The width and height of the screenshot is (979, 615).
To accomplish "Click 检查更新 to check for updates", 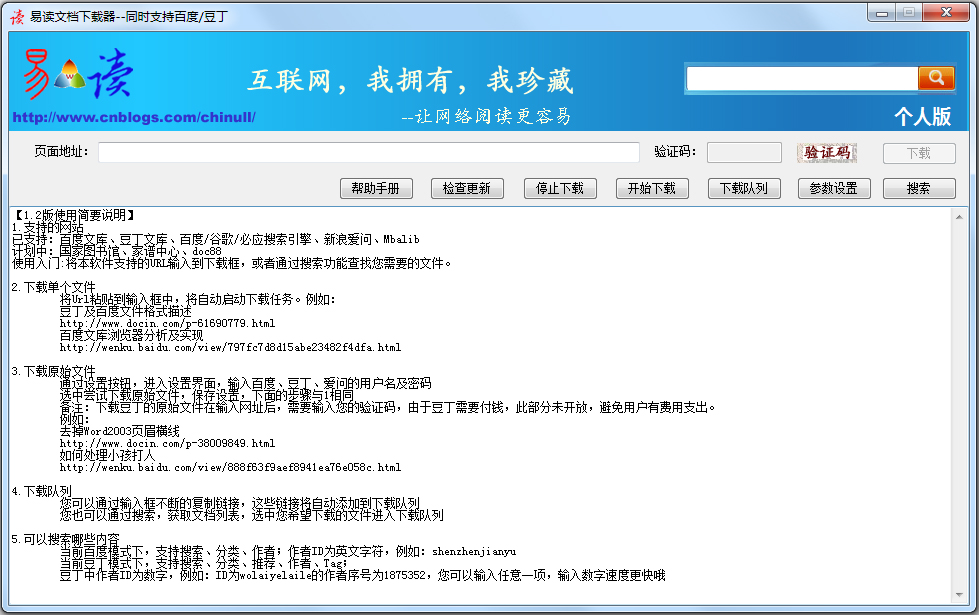I will tap(467, 188).
